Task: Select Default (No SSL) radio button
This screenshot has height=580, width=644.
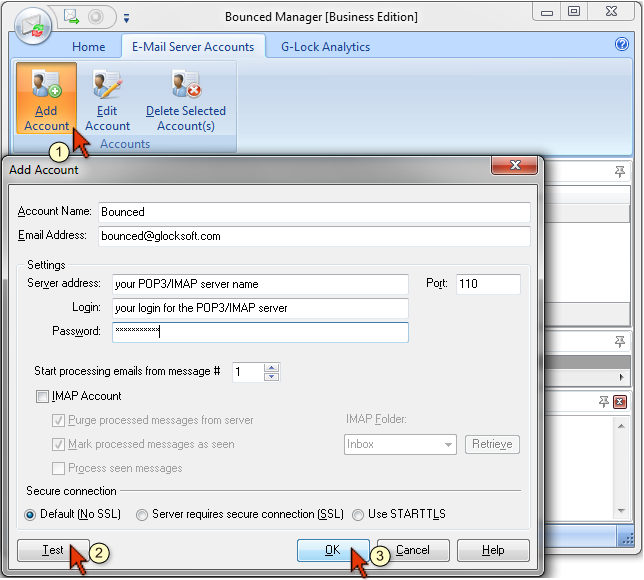Action: coord(30,515)
